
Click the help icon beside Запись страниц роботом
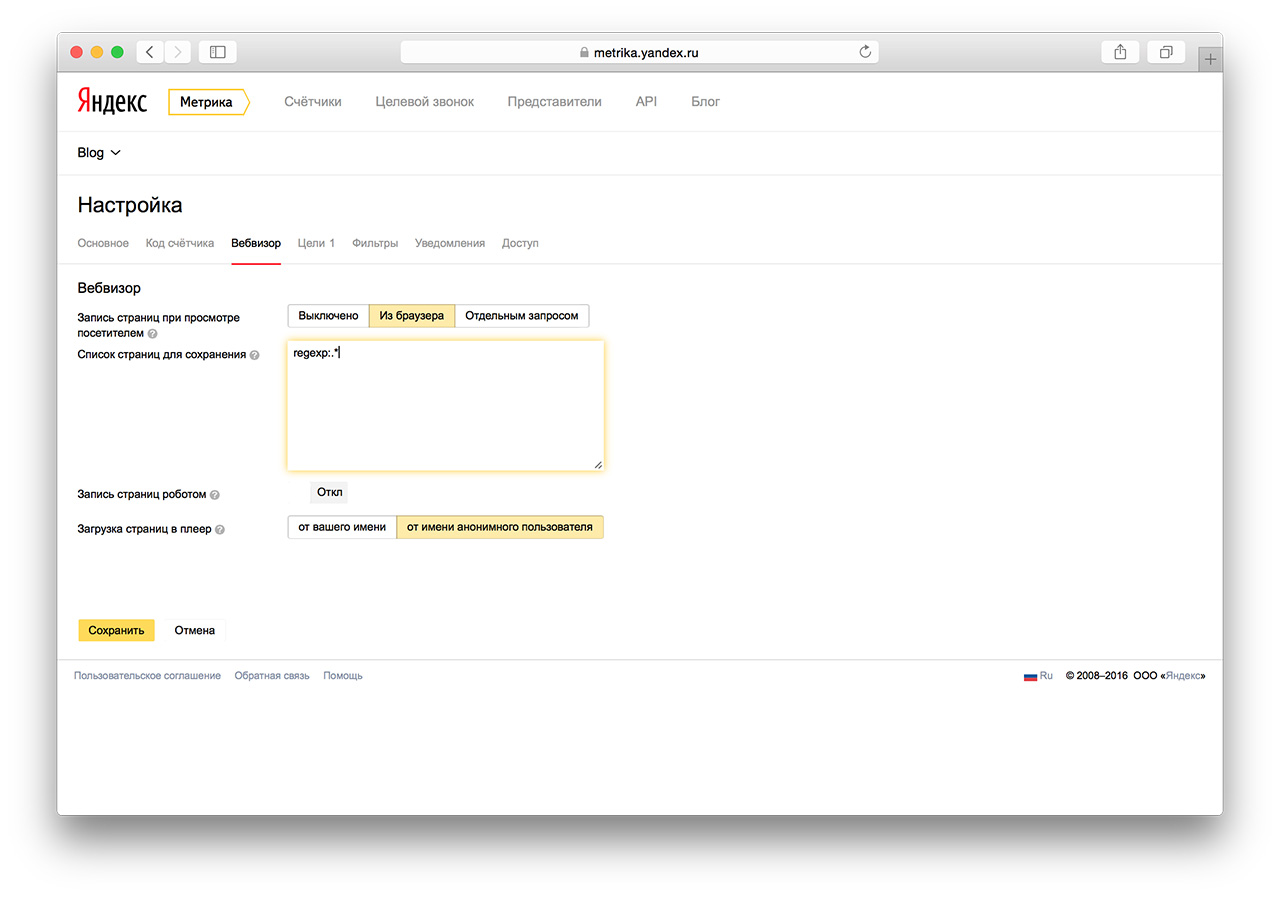click(215, 495)
